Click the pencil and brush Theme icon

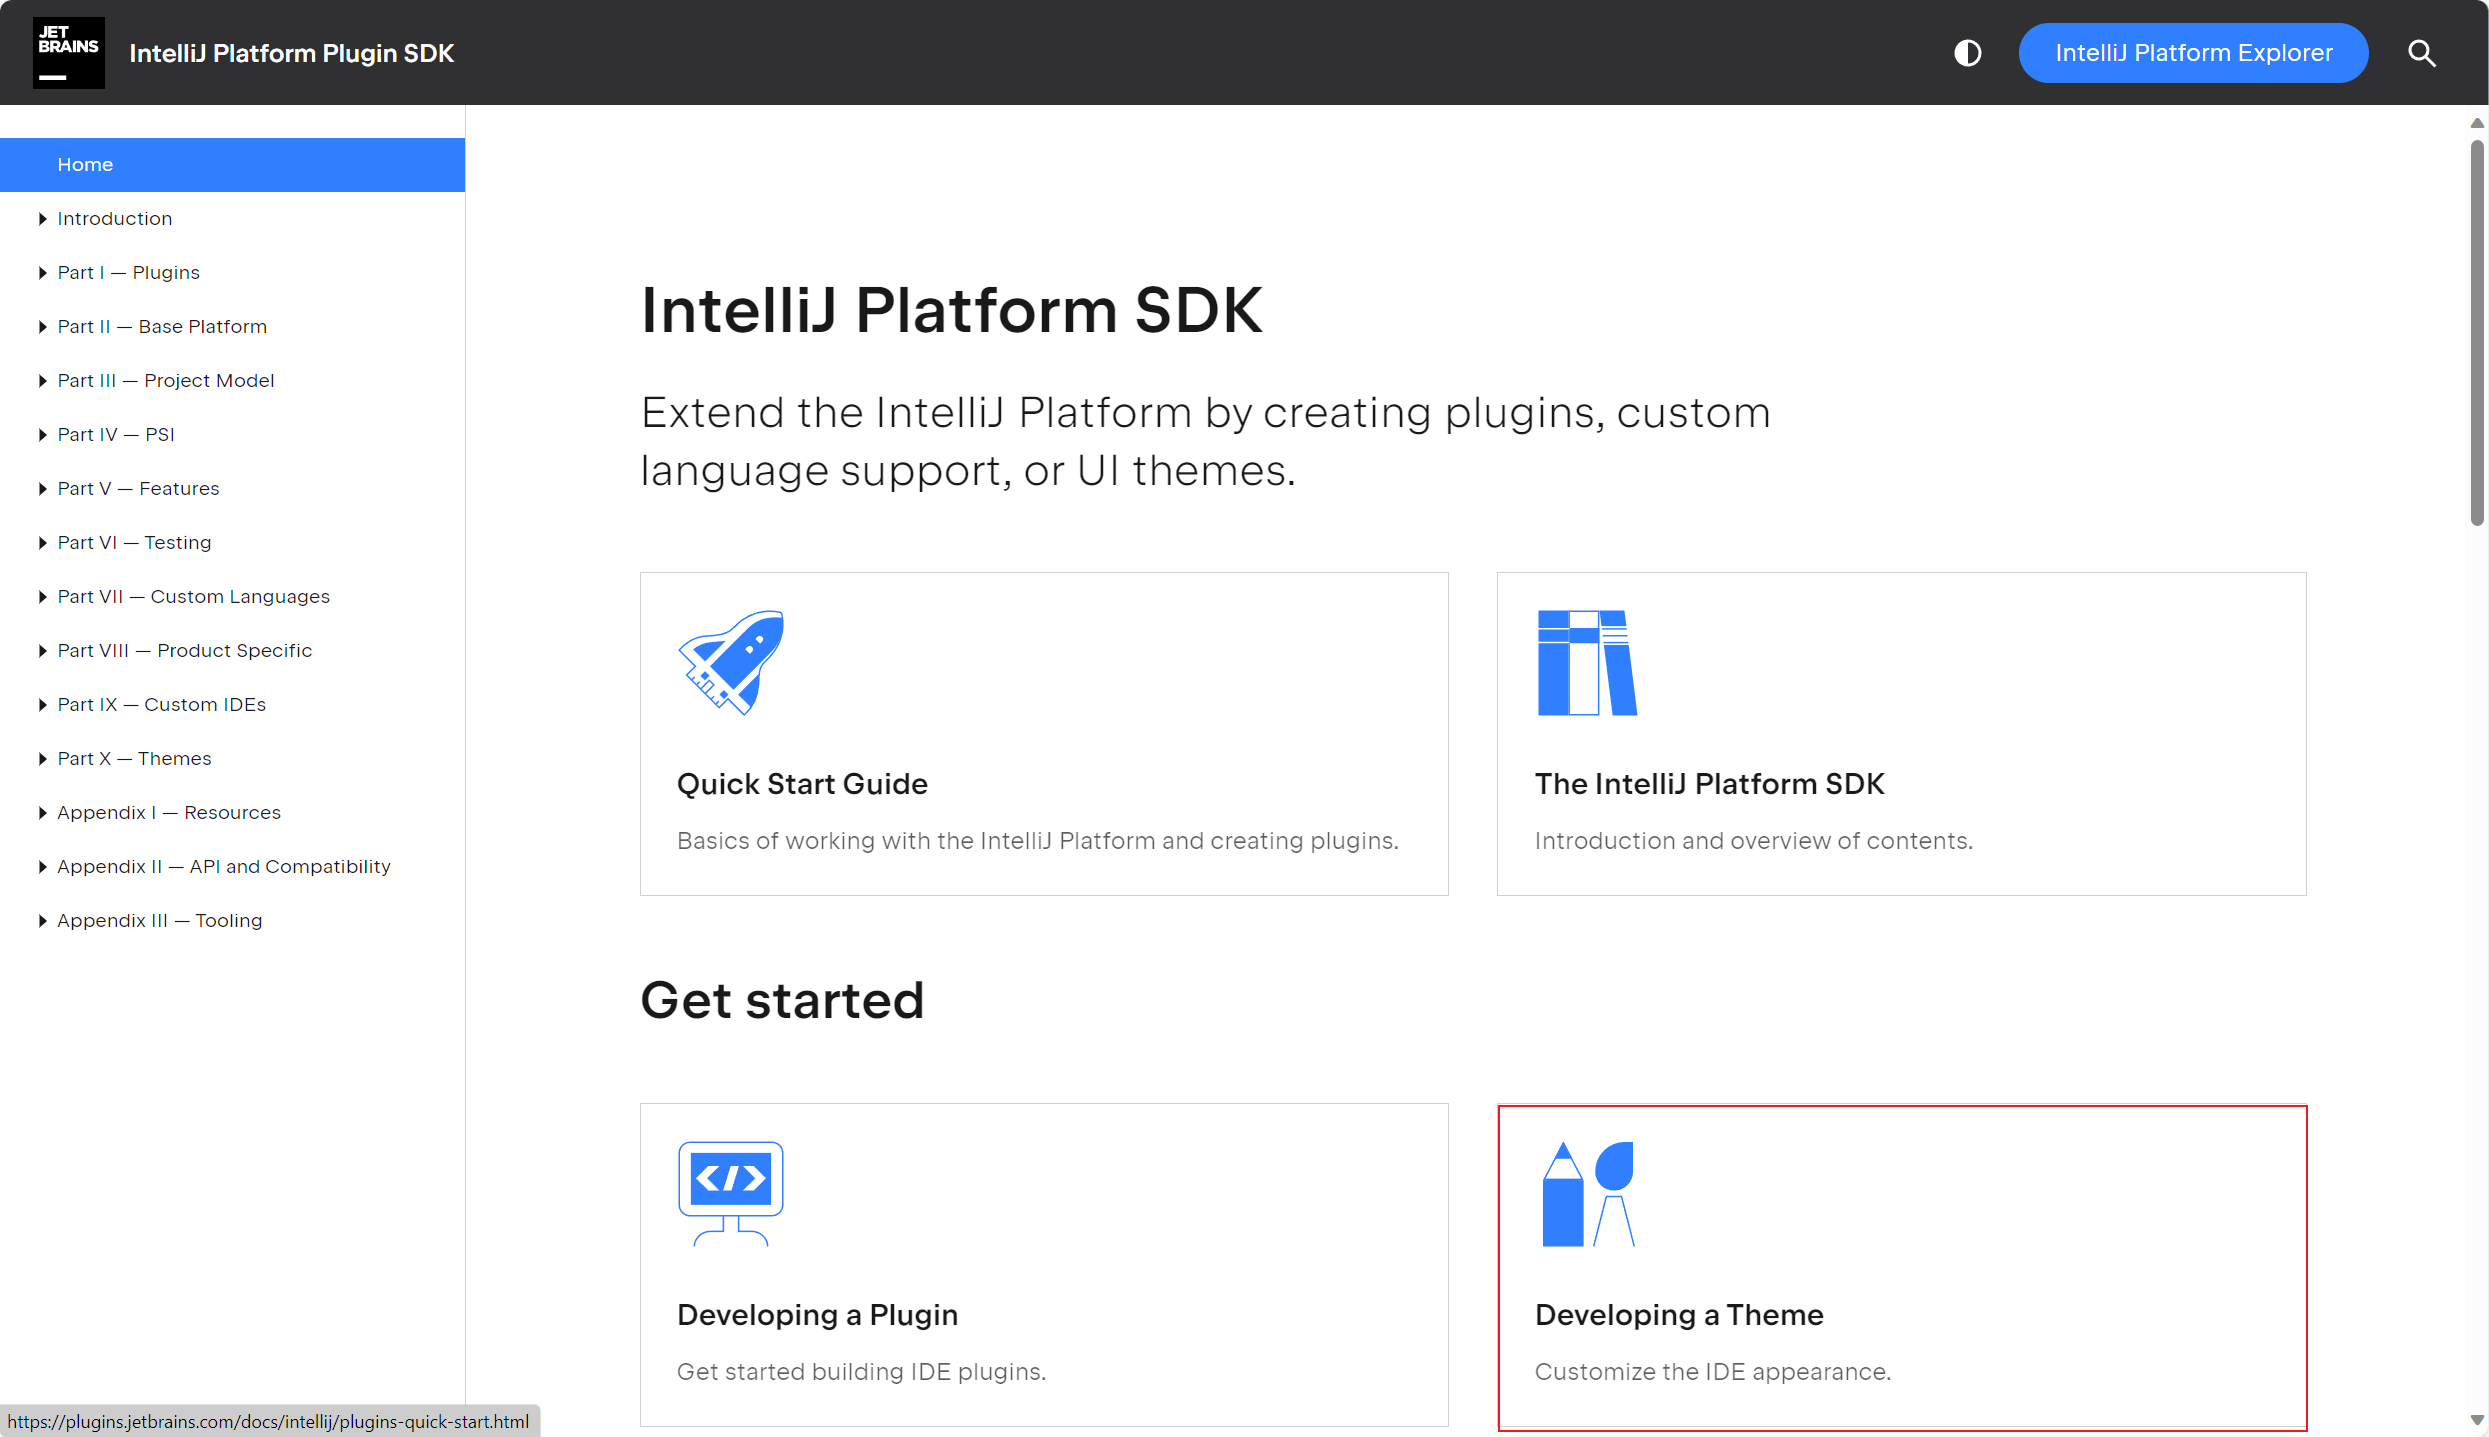point(1588,1193)
